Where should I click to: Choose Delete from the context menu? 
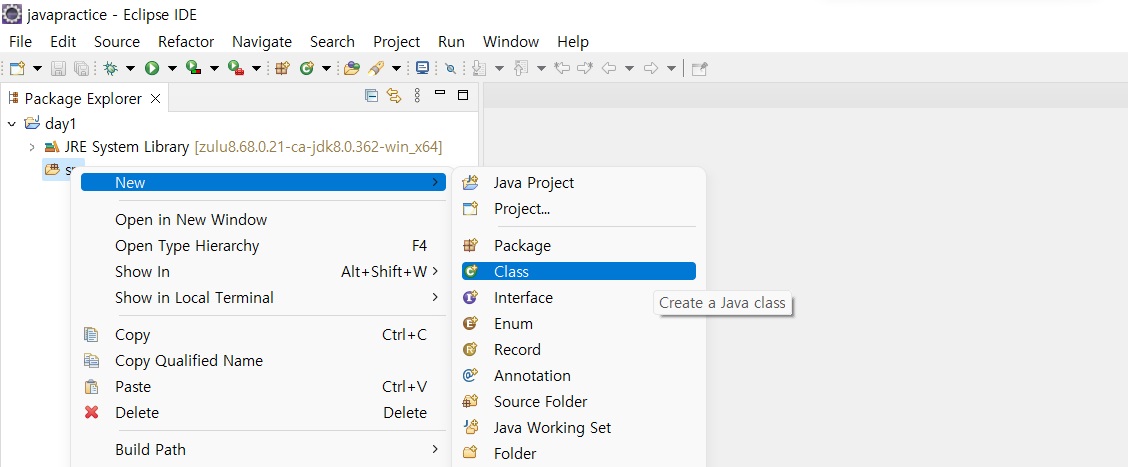(x=263, y=413)
